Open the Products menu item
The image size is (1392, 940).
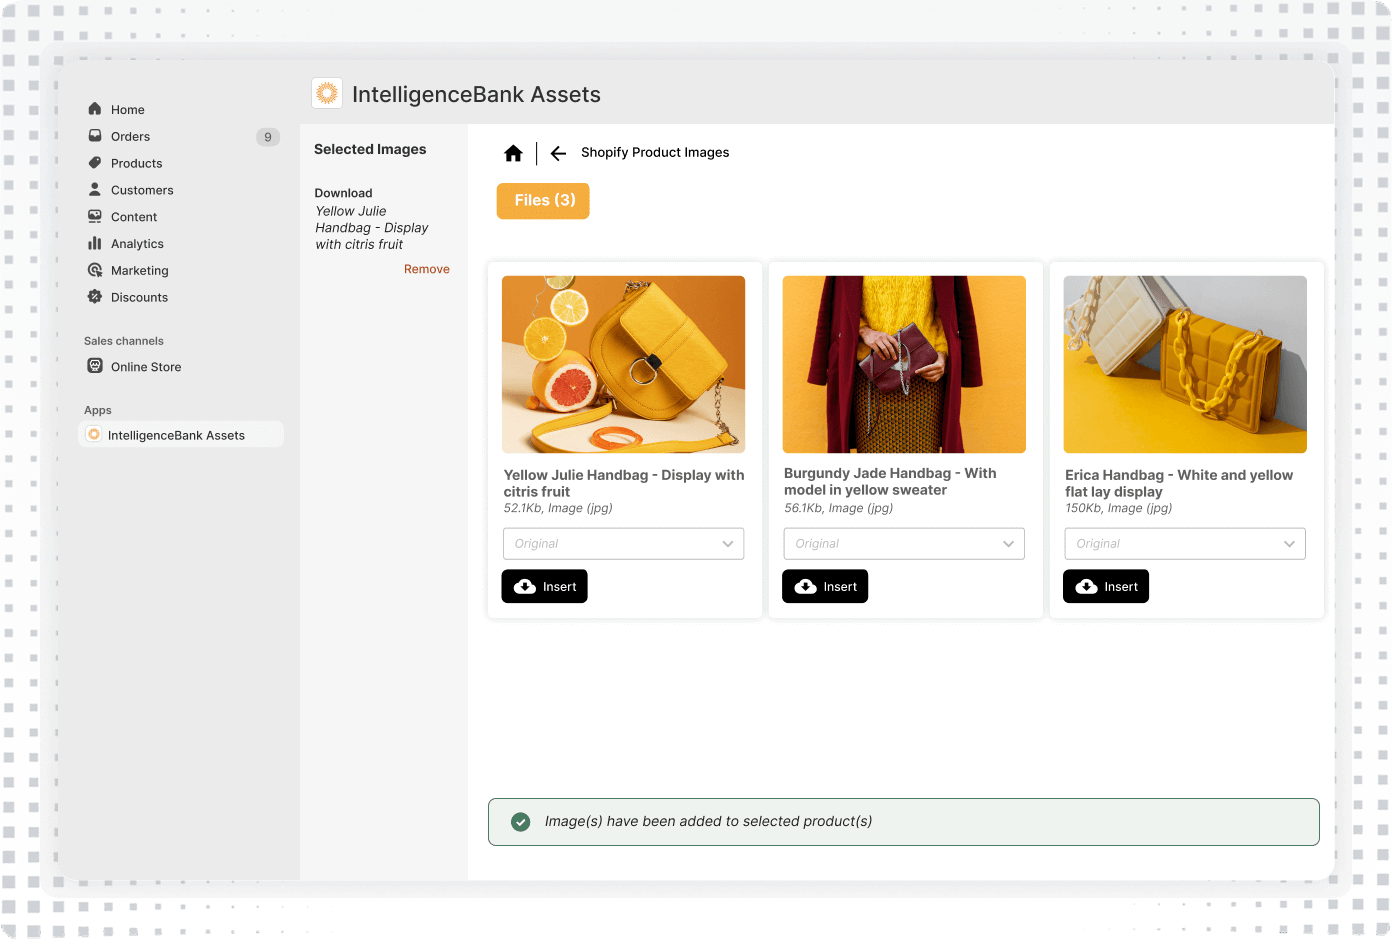pyautogui.click(x=137, y=164)
